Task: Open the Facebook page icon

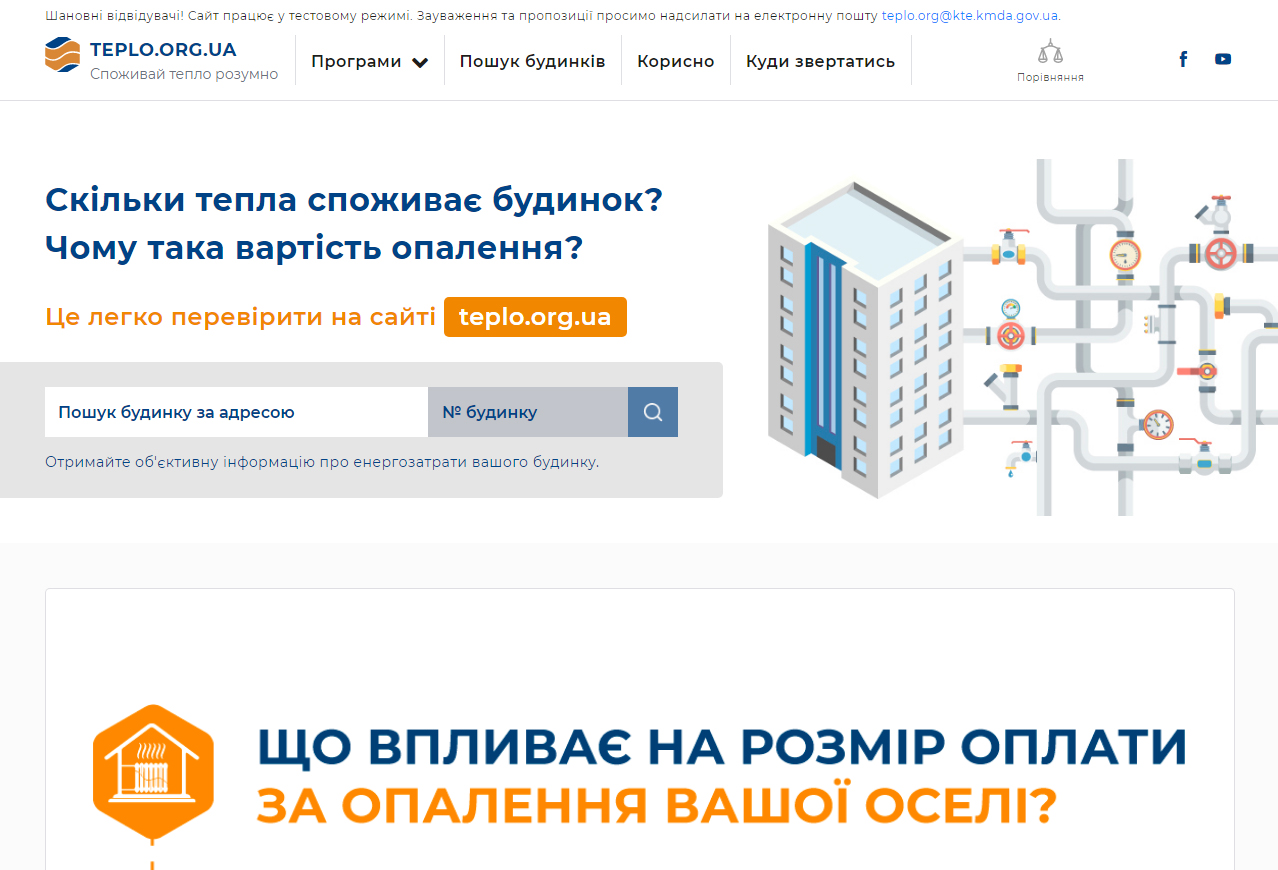Action: pyautogui.click(x=1183, y=59)
